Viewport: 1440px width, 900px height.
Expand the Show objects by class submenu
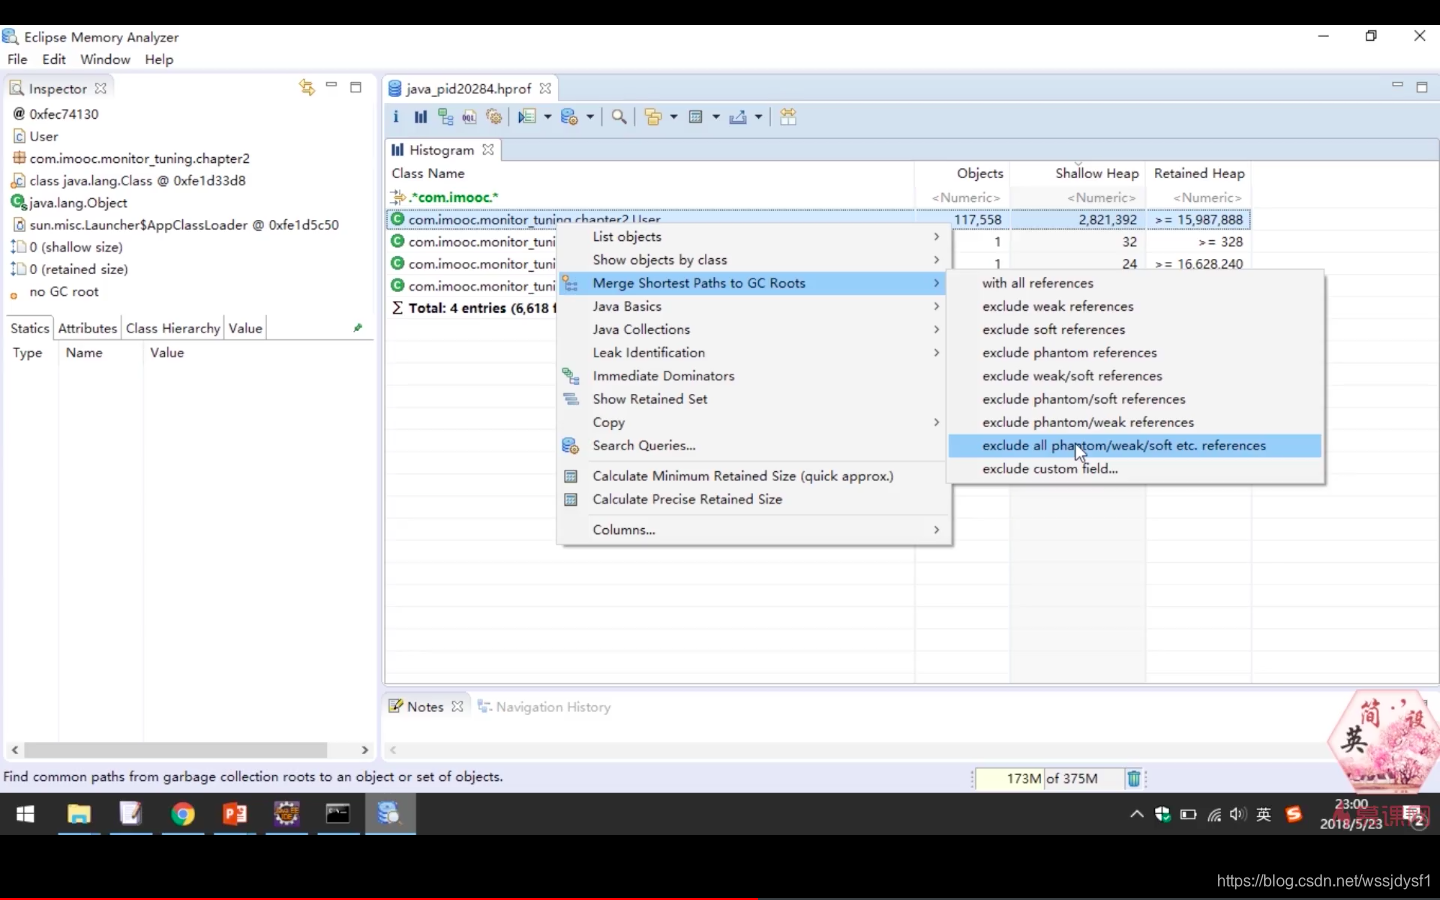[754, 260]
